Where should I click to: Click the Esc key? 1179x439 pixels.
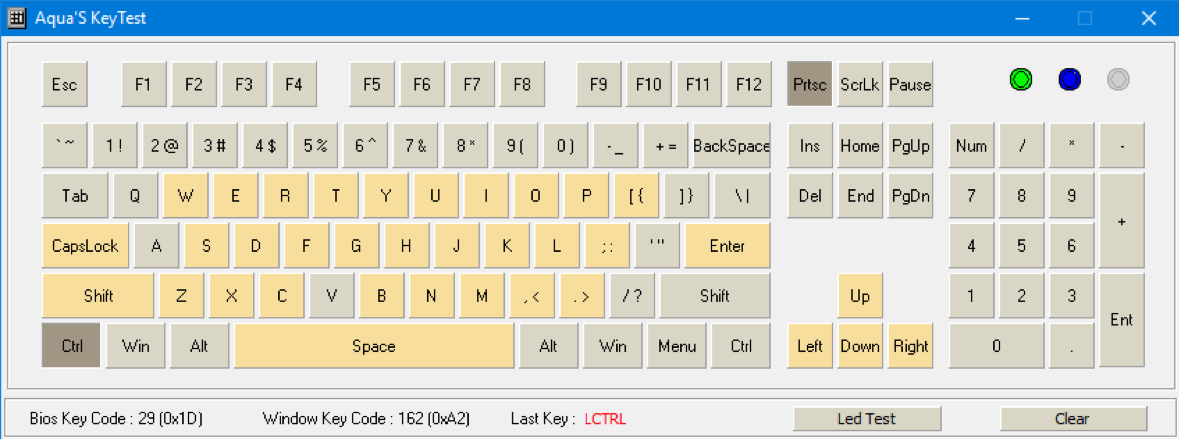pyautogui.click(x=65, y=84)
